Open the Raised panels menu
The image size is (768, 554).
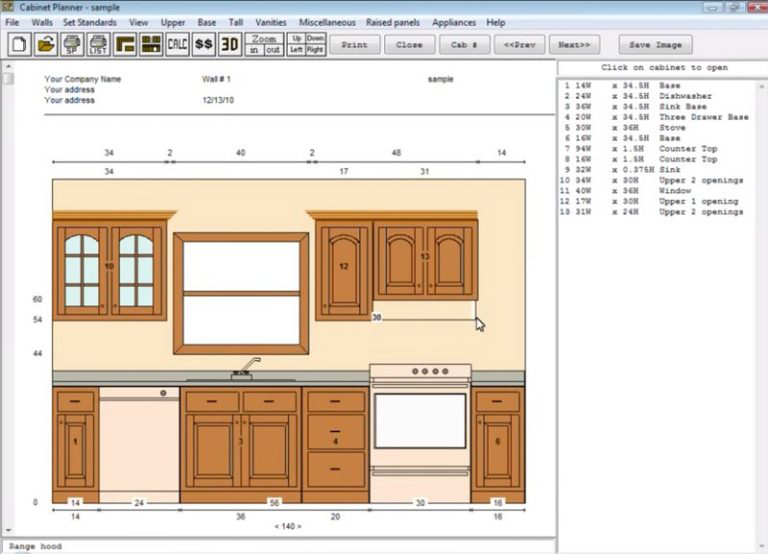[393, 22]
